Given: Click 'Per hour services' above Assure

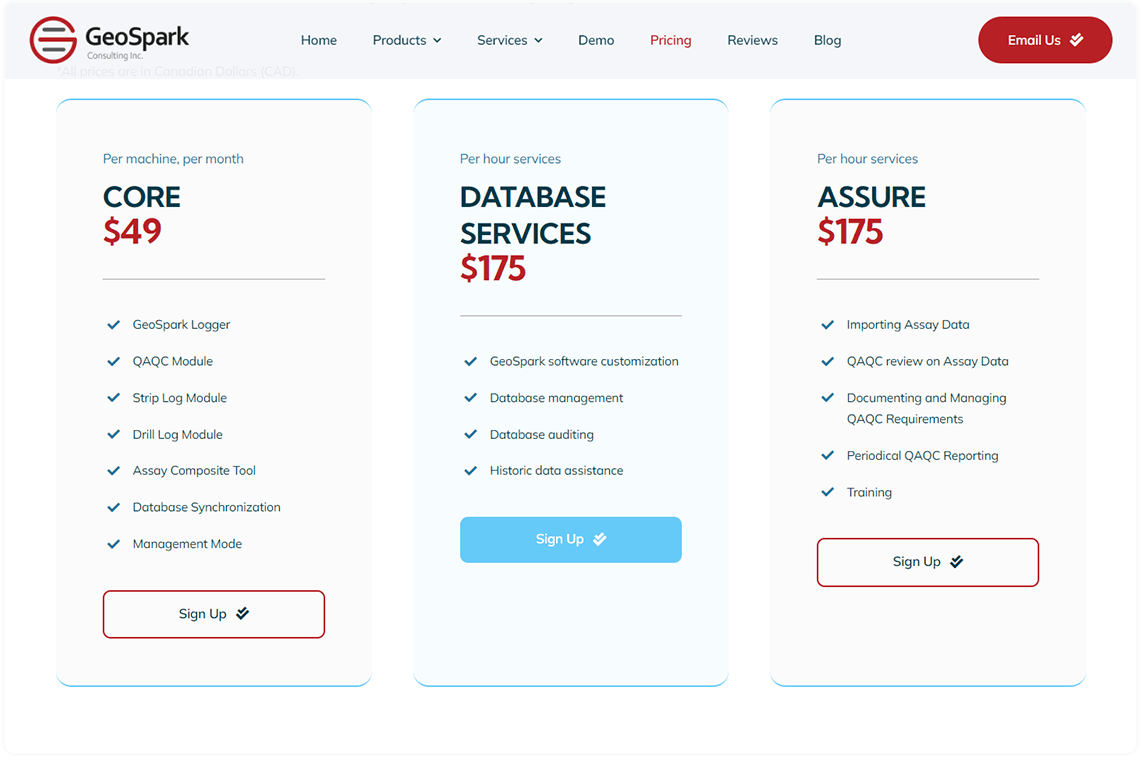Looking at the screenshot, I should tap(867, 159).
